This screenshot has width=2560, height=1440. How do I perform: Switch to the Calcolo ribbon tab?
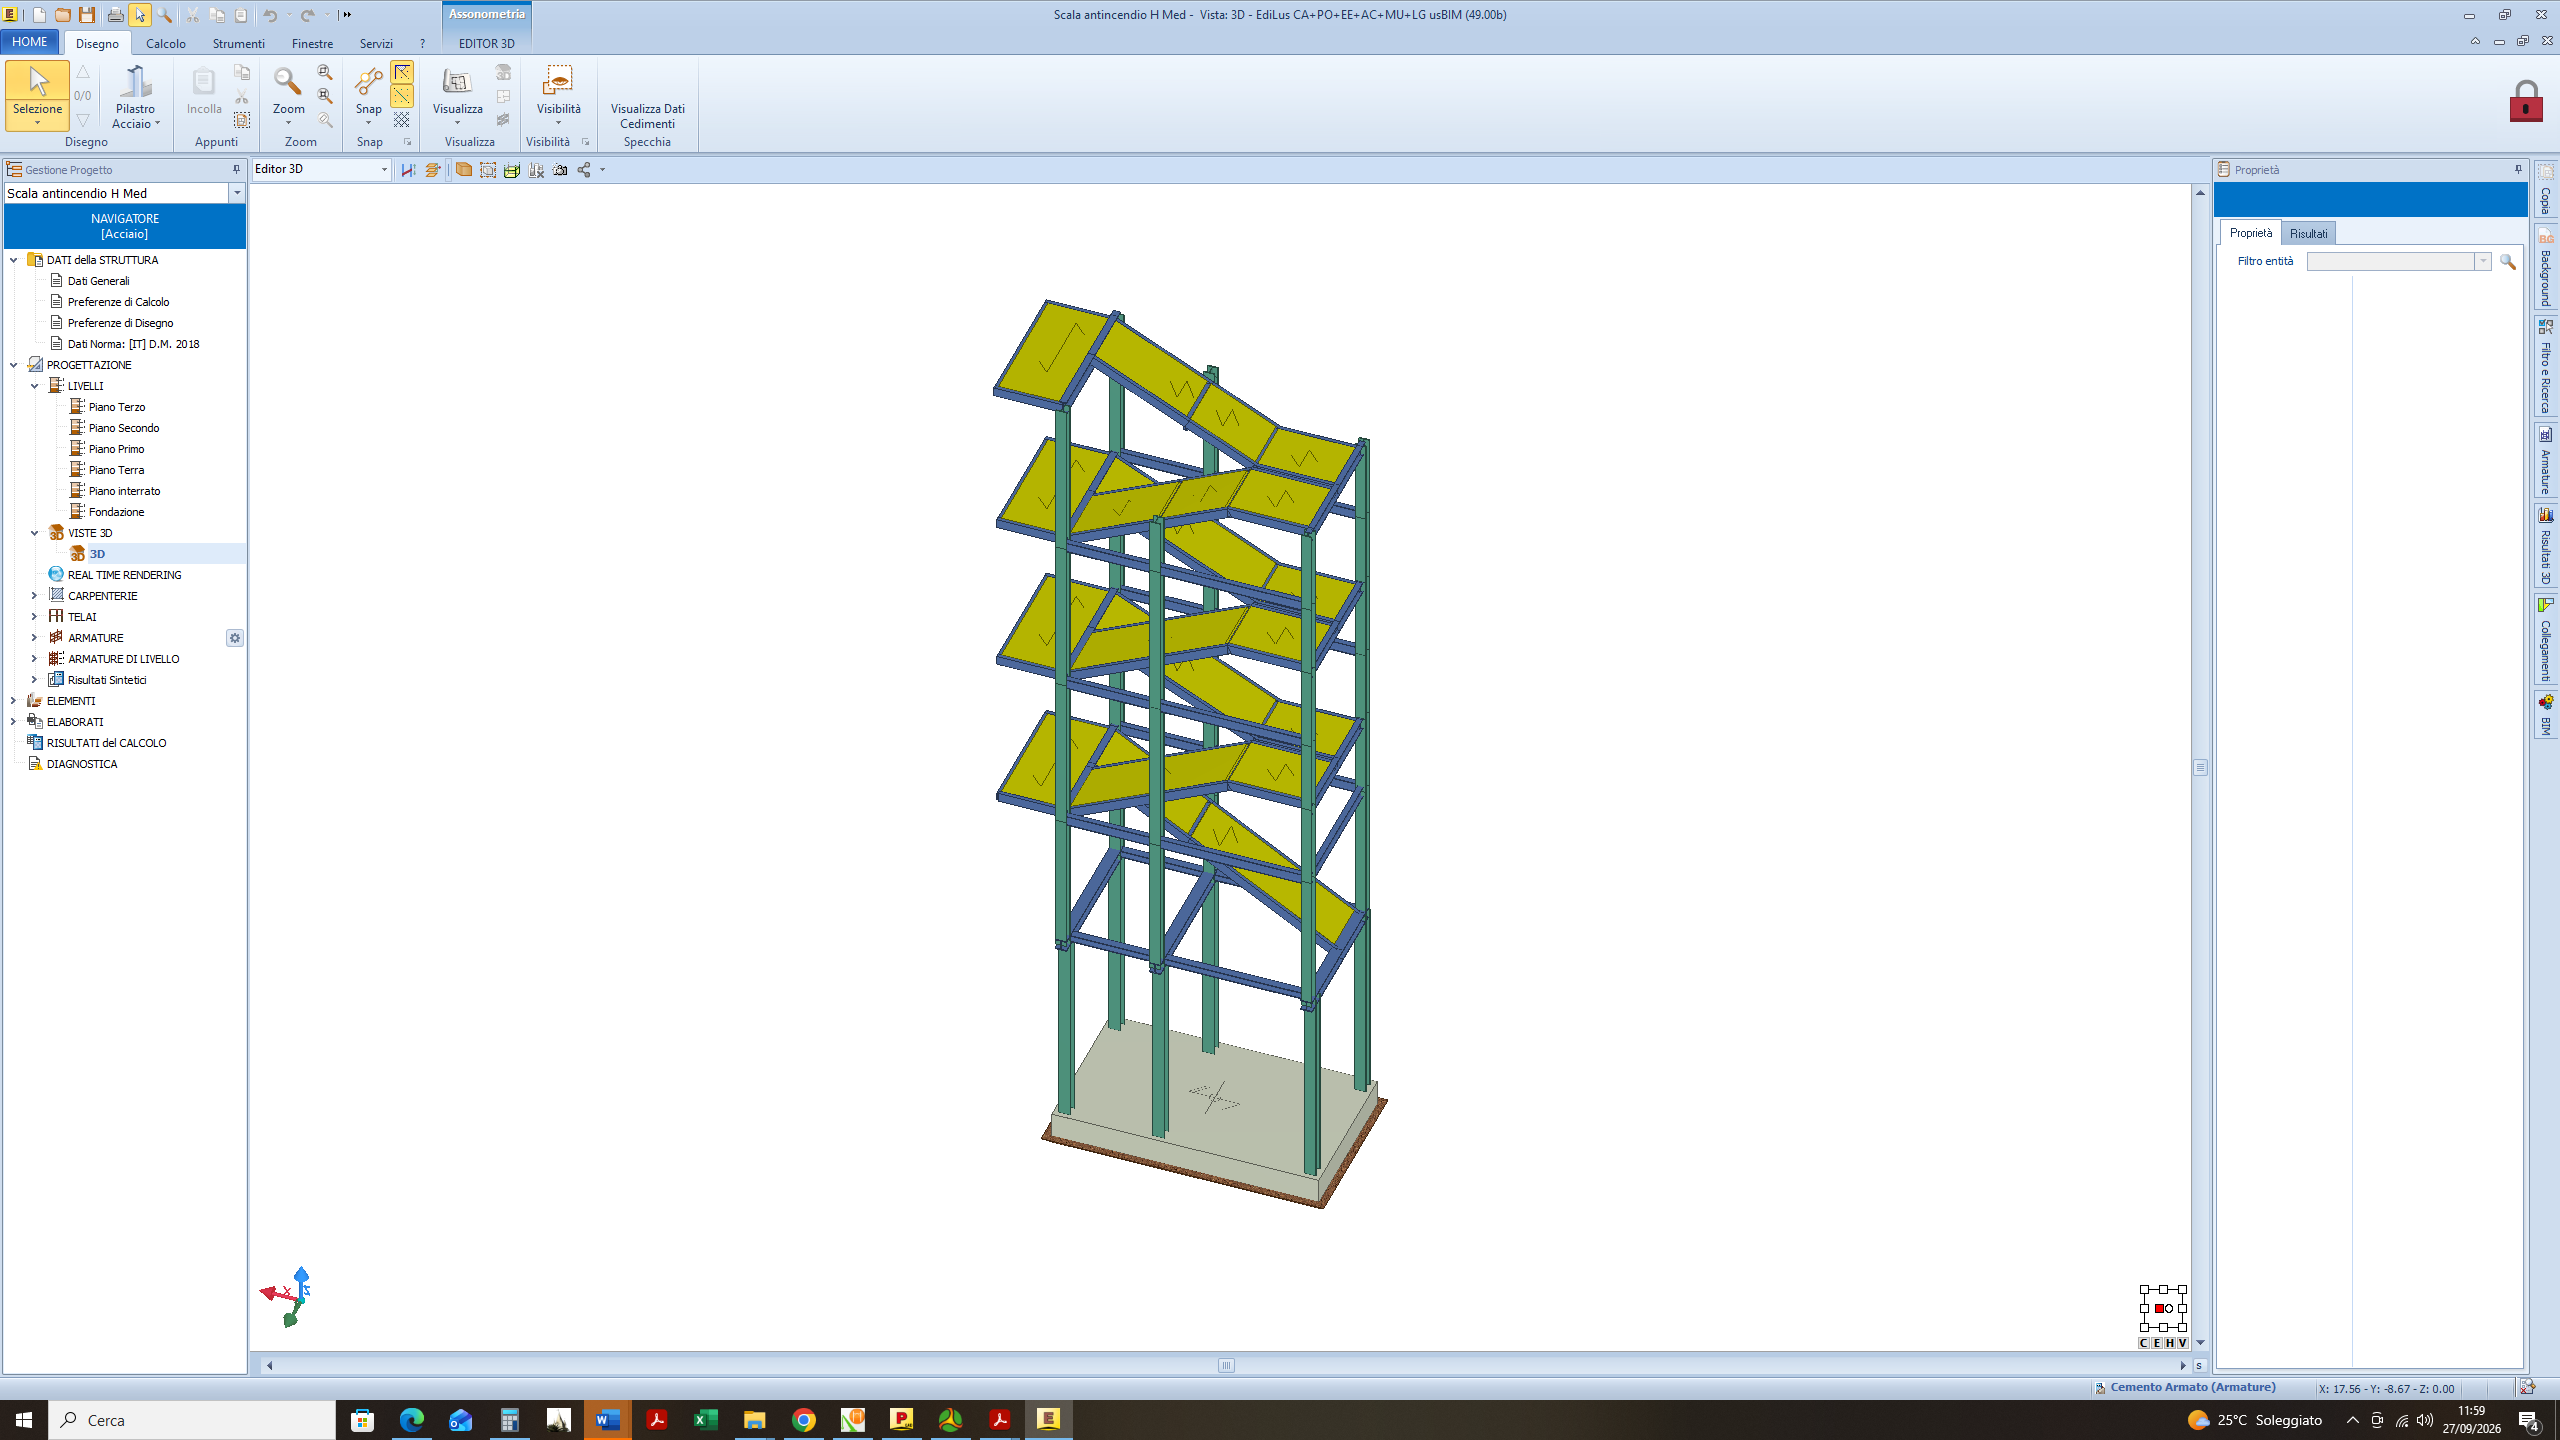click(166, 43)
